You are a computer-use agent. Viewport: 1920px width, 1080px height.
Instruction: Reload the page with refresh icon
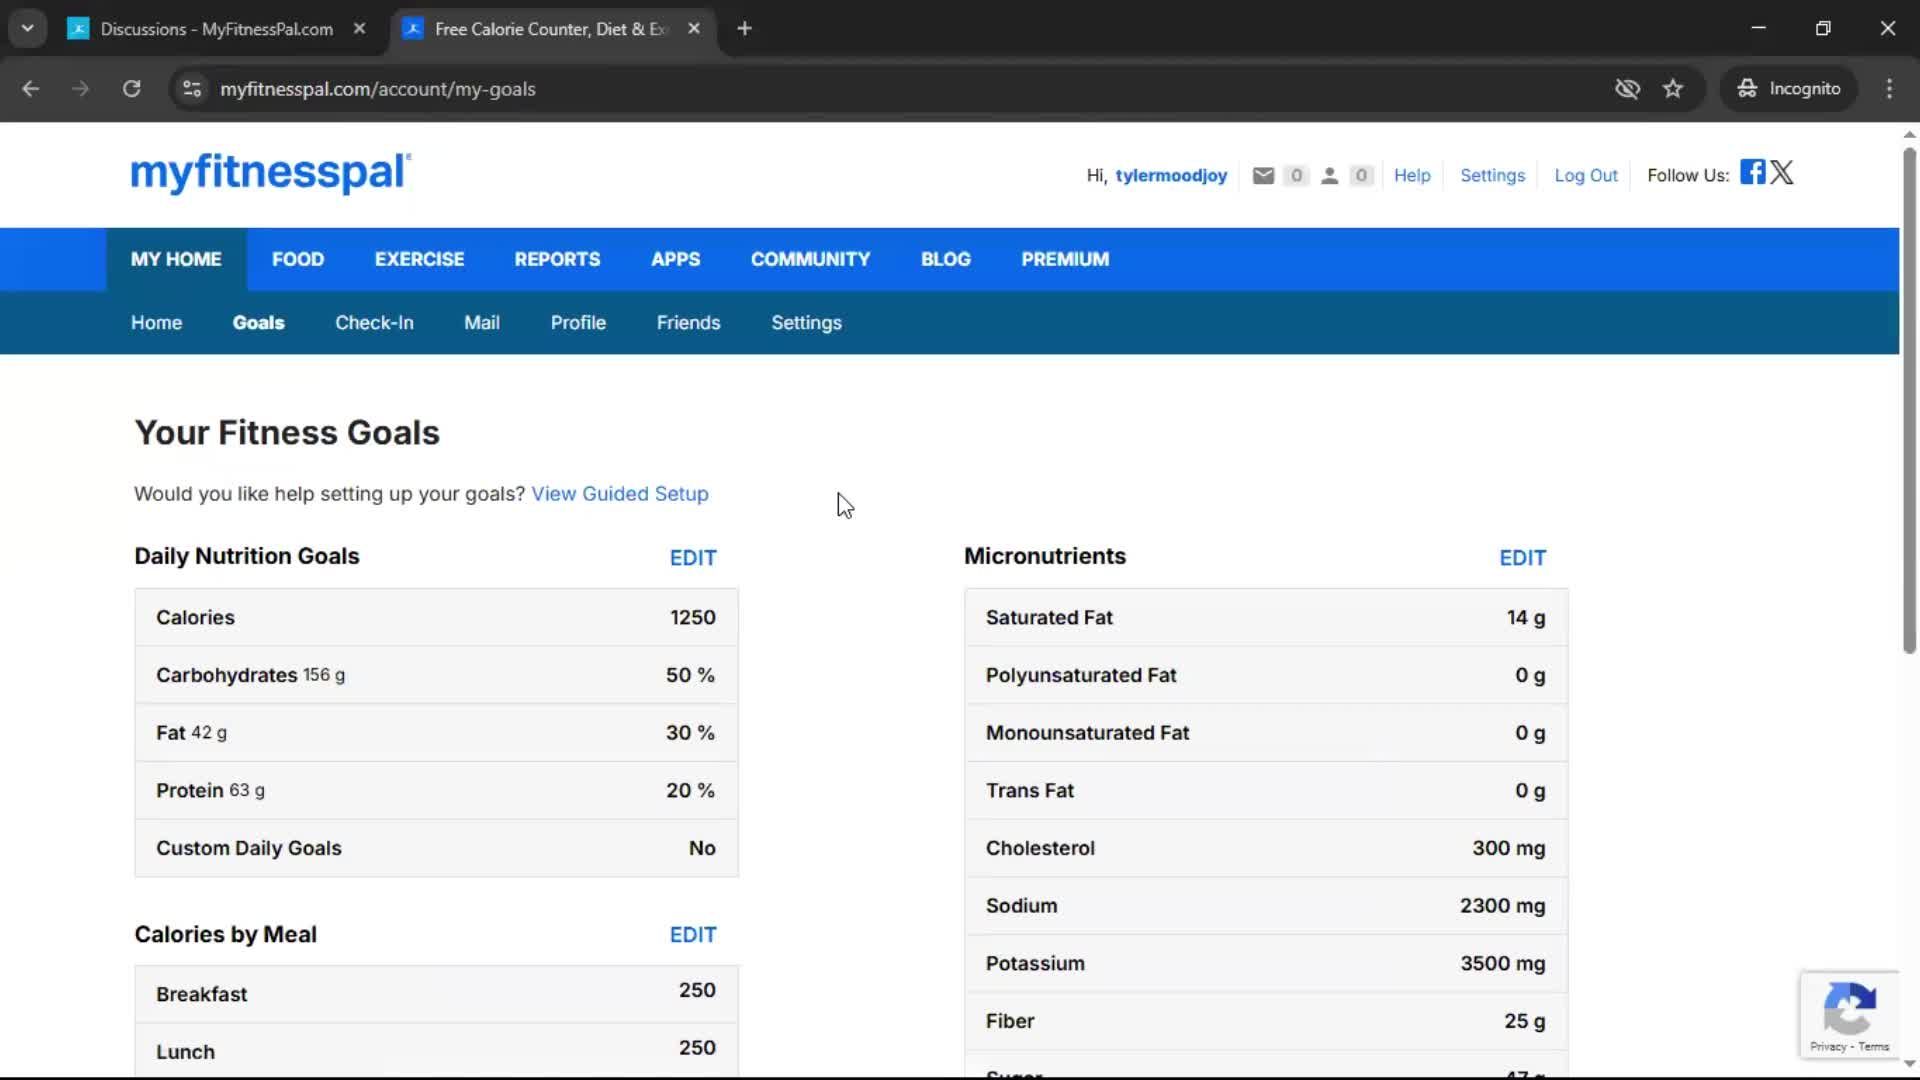pyautogui.click(x=131, y=89)
